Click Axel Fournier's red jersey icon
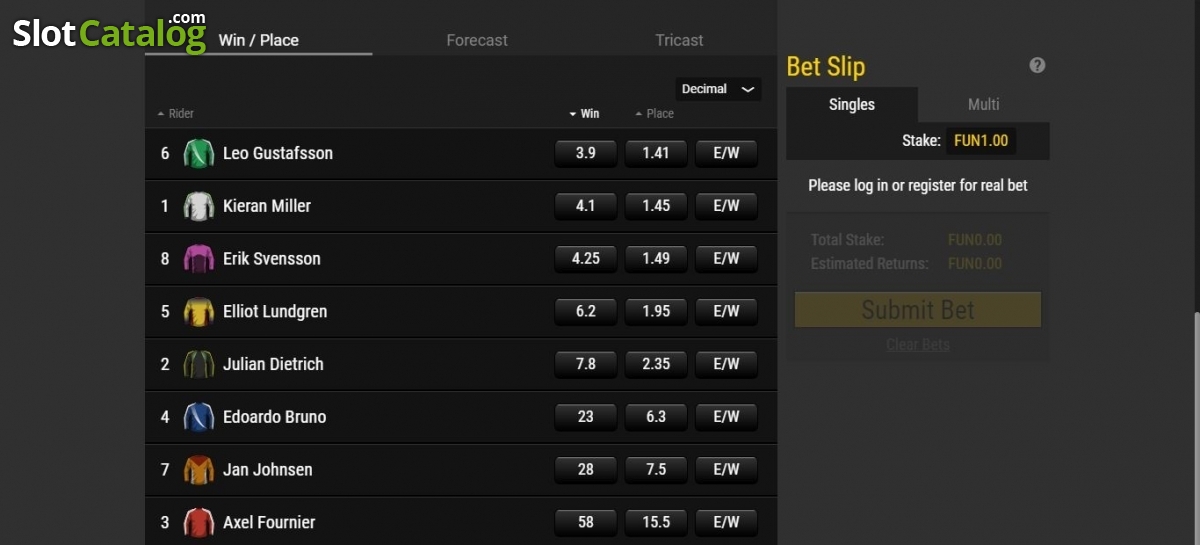This screenshot has width=1200, height=545. pos(199,522)
